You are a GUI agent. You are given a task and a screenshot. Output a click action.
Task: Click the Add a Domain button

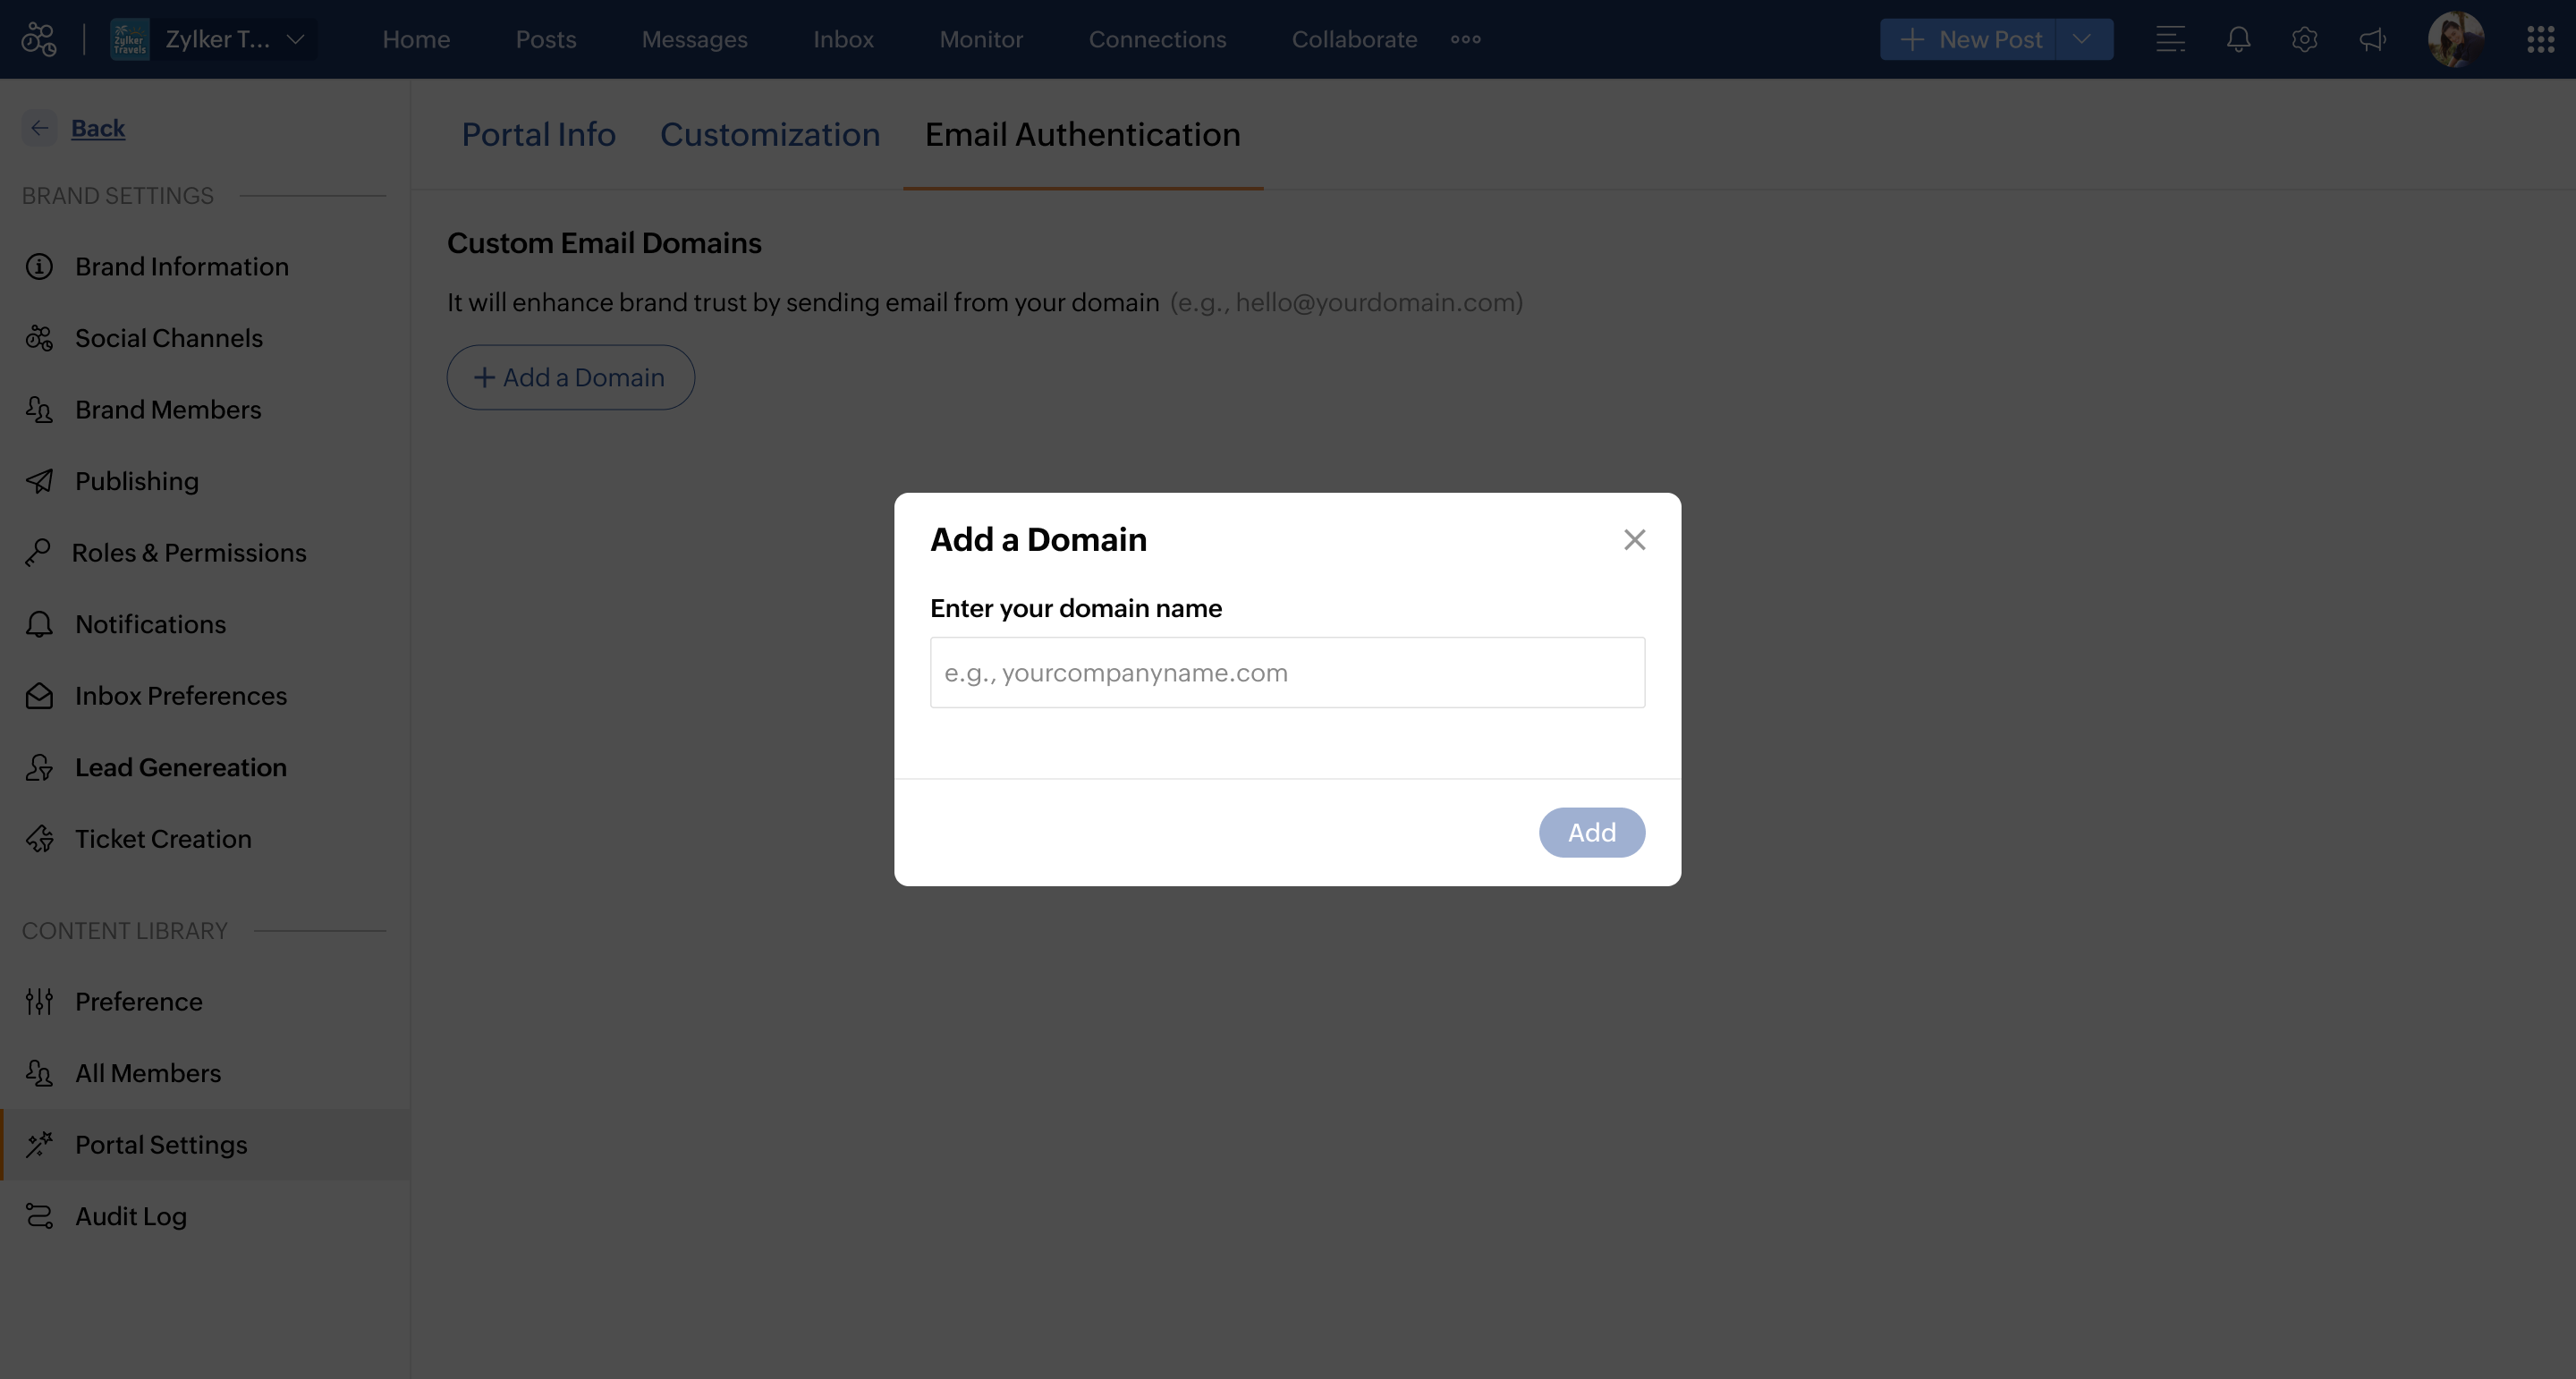tap(570, 377)
